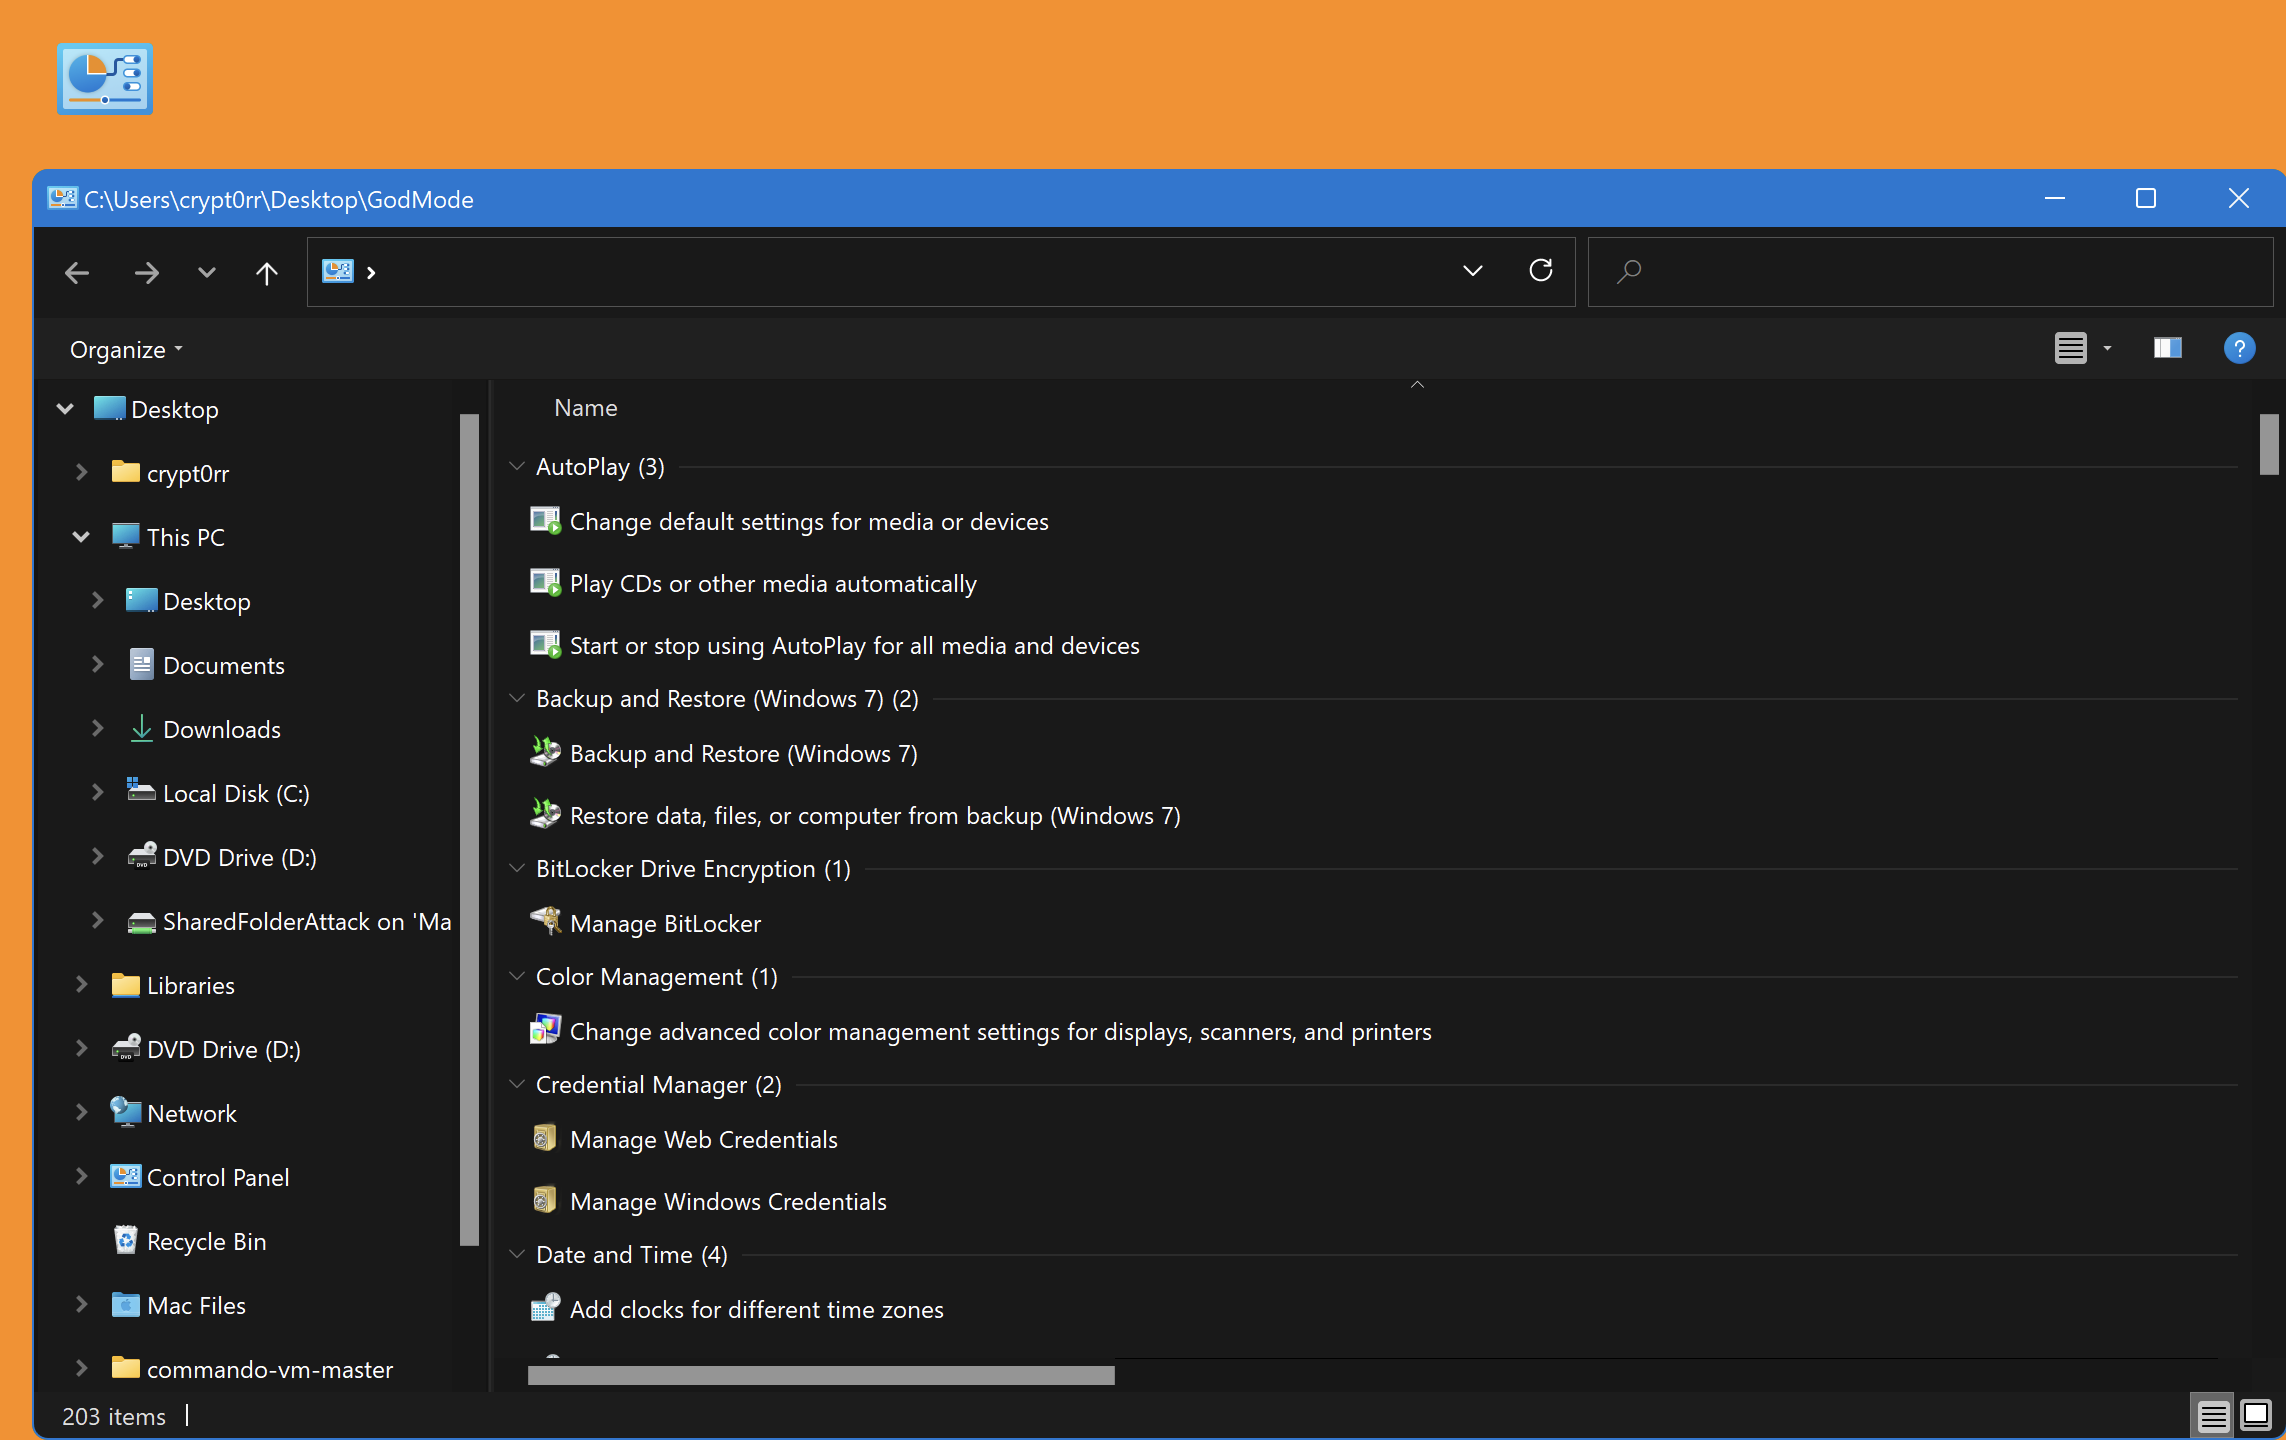
Task: Open the GodMode desktop shortcut icon
Action: tap(105, 79)
